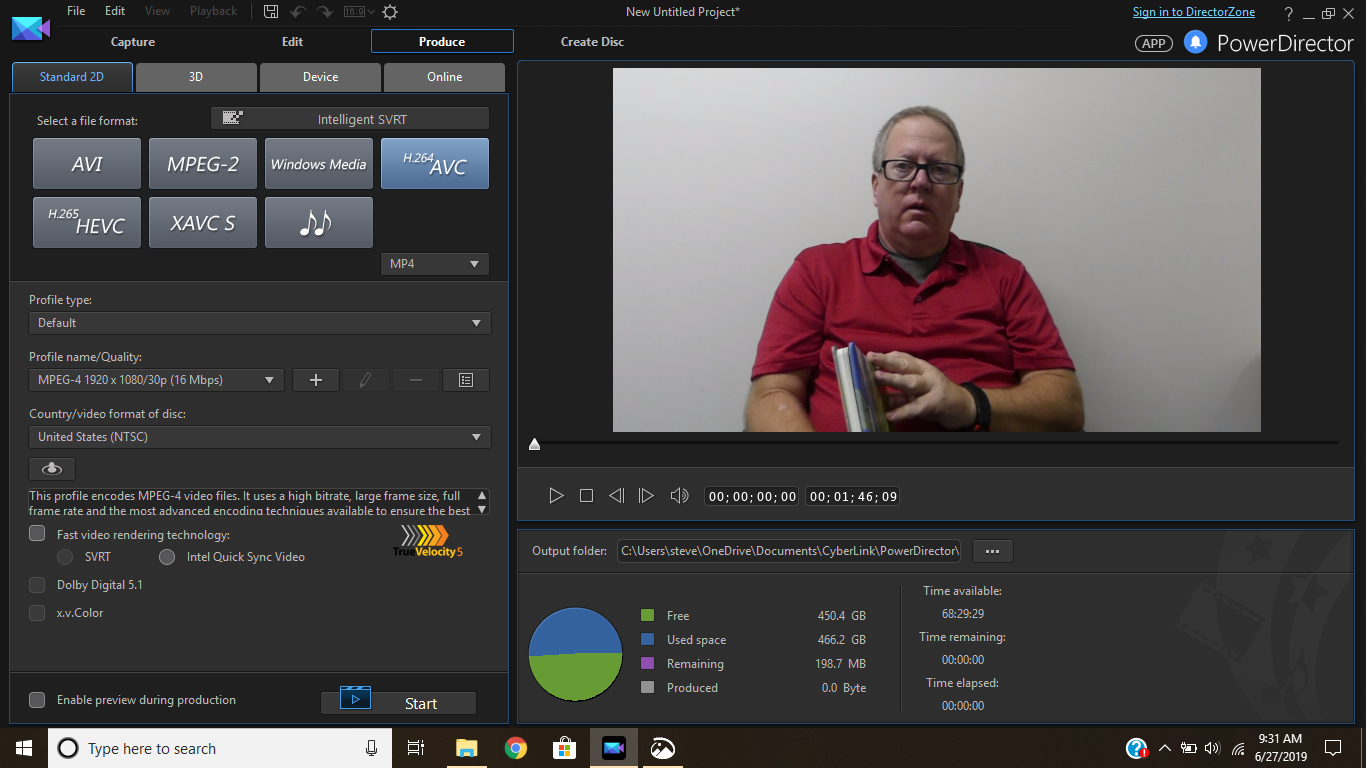Image resolution: width=1366 pixels, height=768 pixels.
Task: Click the preview volume speaker icon
Action: tap(679, 496)
